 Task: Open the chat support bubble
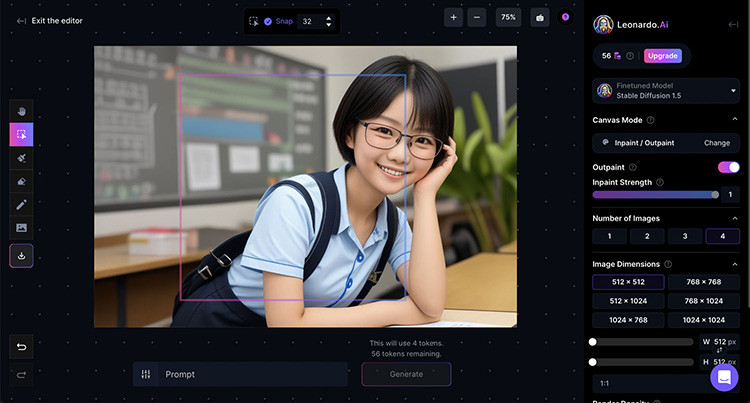(724, 378)
